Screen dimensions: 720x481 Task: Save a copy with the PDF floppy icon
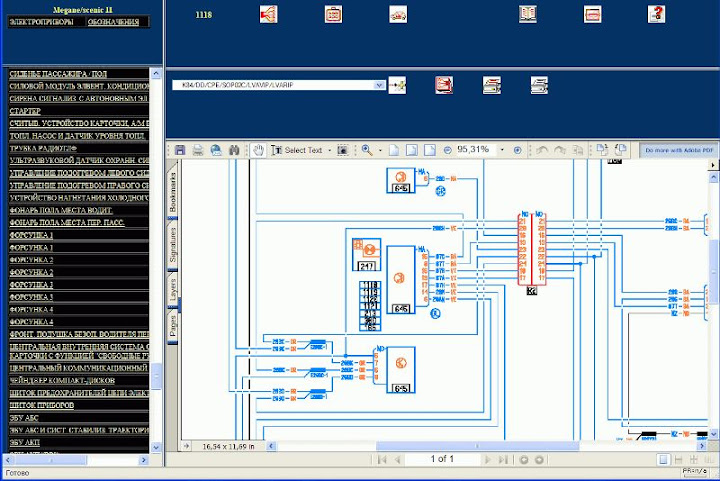pyautogui.click(x=180, y=150)
